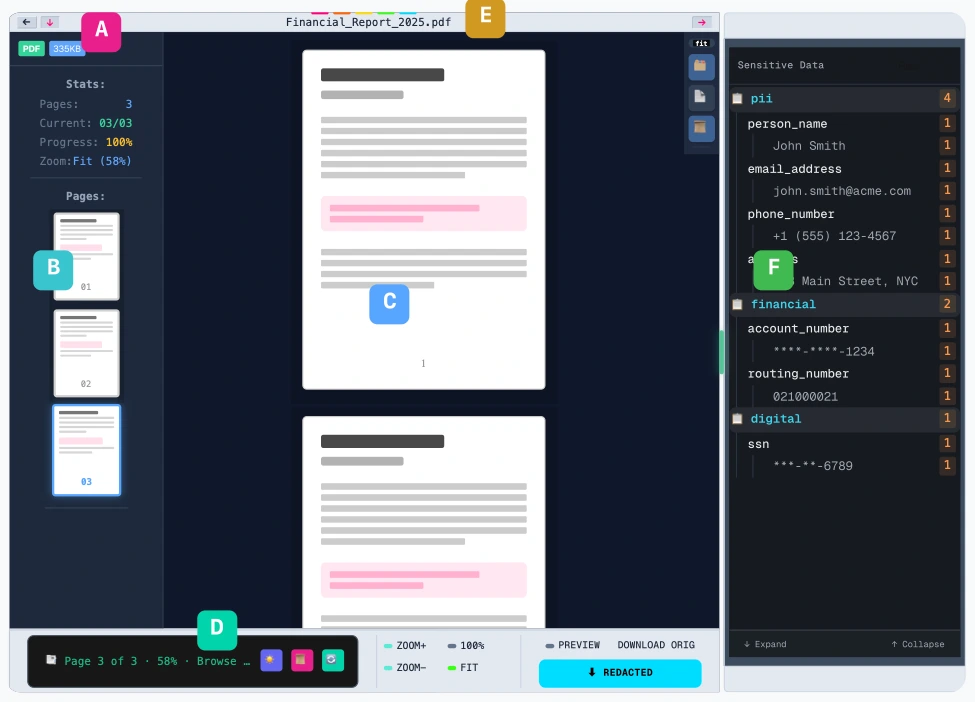Click DOWNLOAD ORIG button

pyautogui.click(x=656, y=645)
